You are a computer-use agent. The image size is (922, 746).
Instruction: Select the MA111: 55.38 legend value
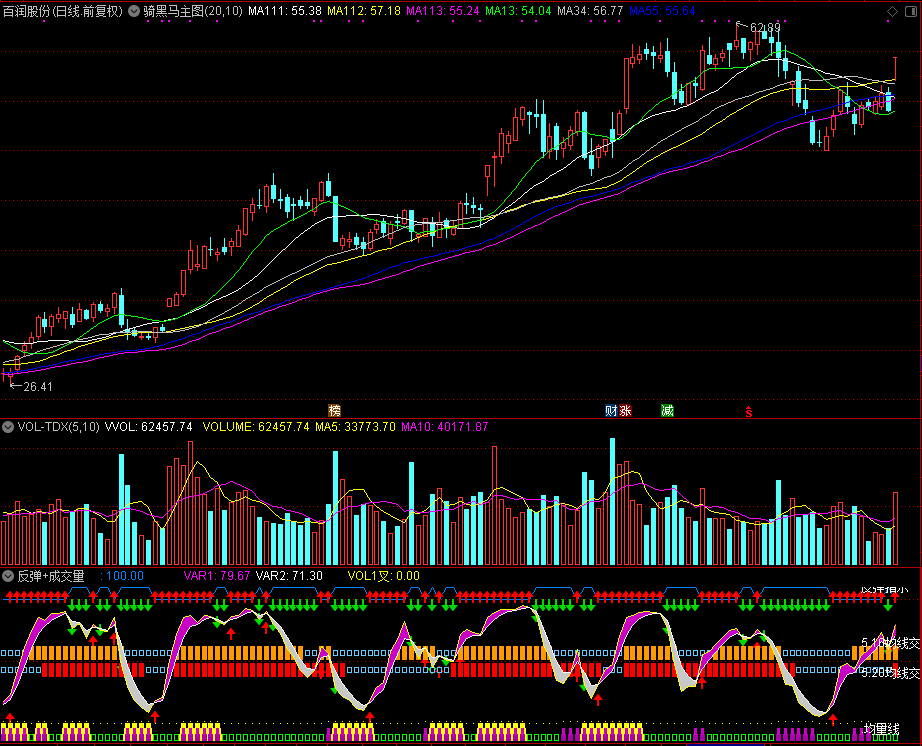[x=285, y=11]
